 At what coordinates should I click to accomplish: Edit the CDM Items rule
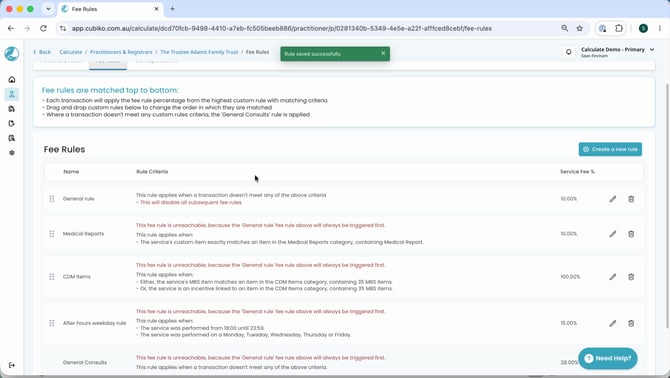613,277
